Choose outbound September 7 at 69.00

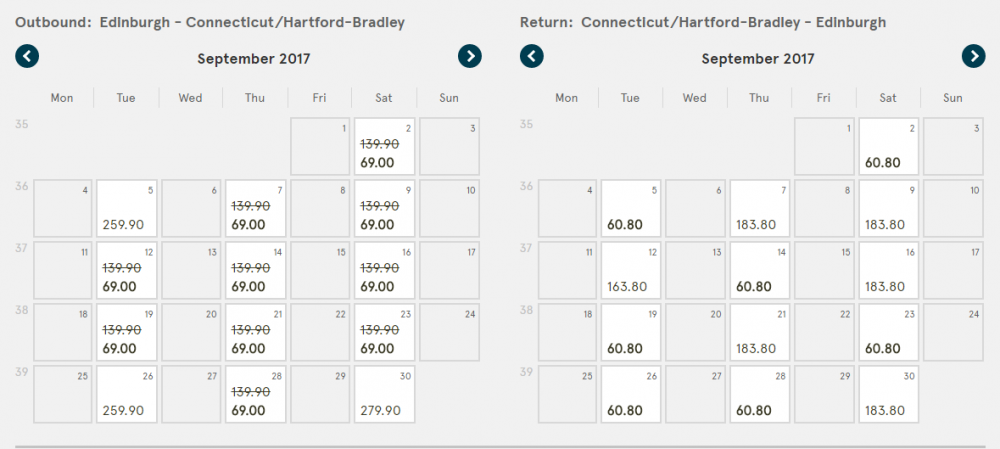[256, 208]
